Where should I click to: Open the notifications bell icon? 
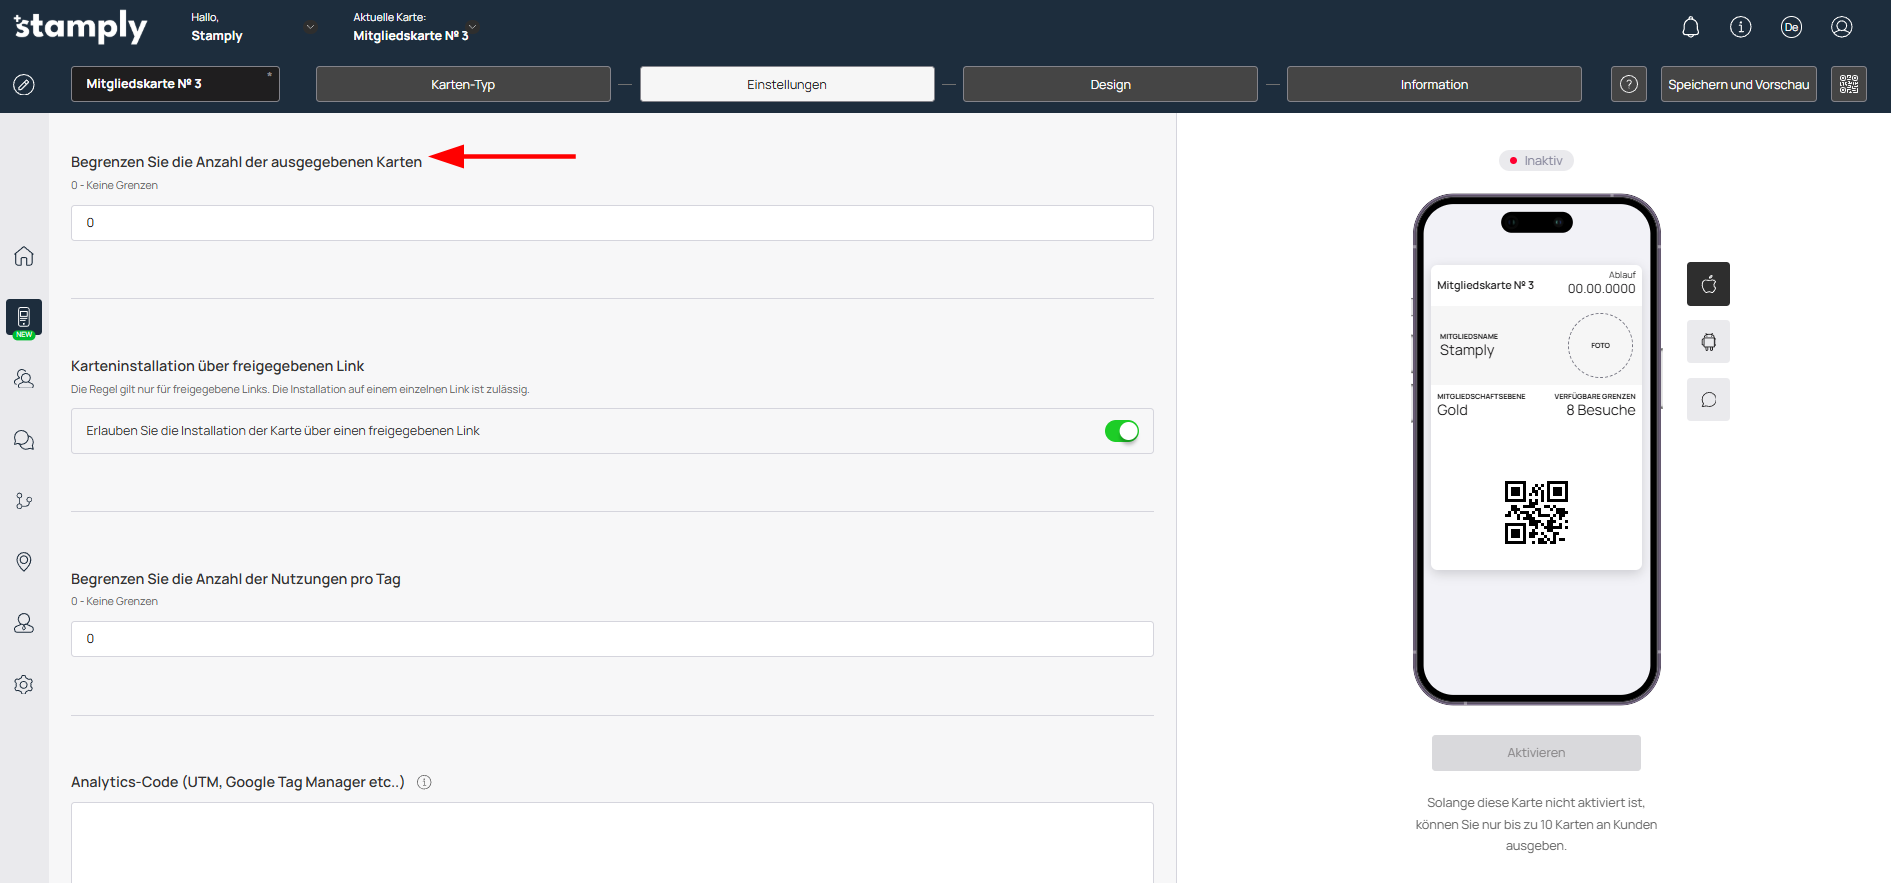coord(1690,27)
